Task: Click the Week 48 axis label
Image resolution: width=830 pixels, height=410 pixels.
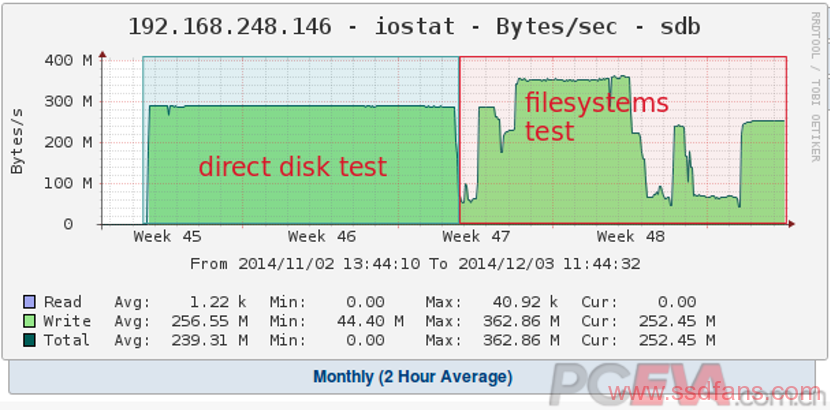Action: 631,236
